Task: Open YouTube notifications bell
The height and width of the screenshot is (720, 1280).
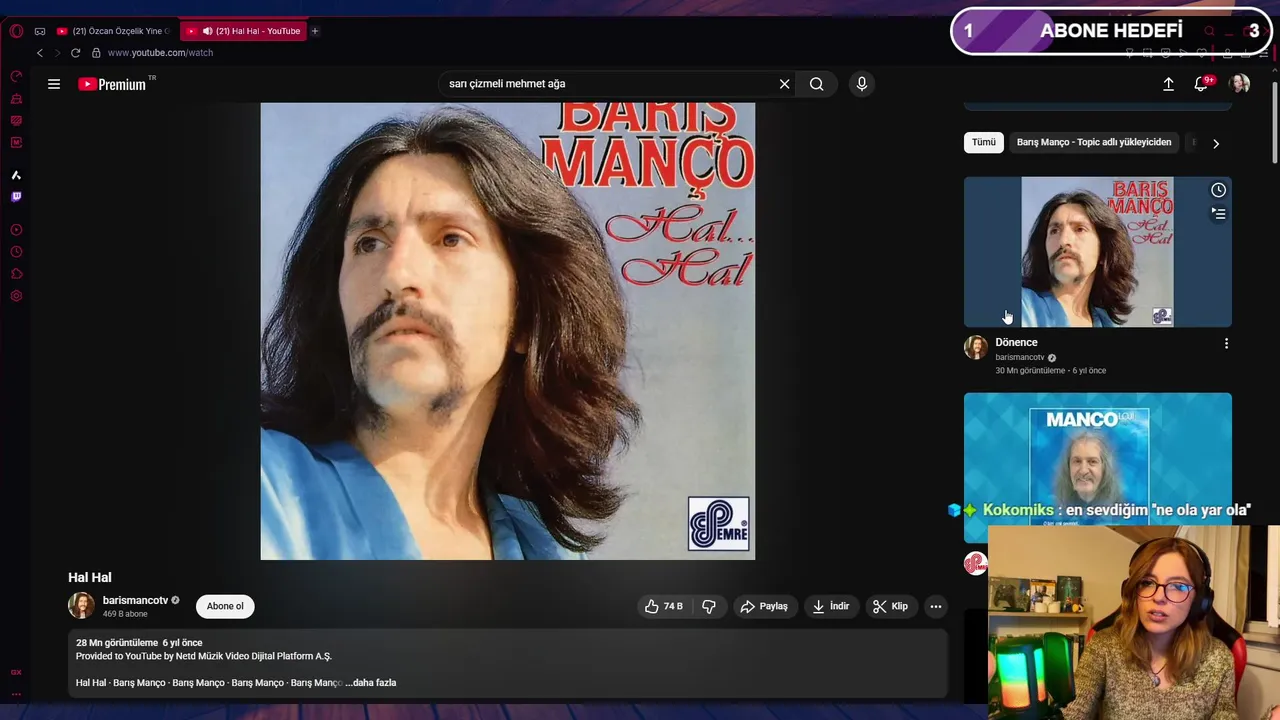Action: (x=1201, y=84)
